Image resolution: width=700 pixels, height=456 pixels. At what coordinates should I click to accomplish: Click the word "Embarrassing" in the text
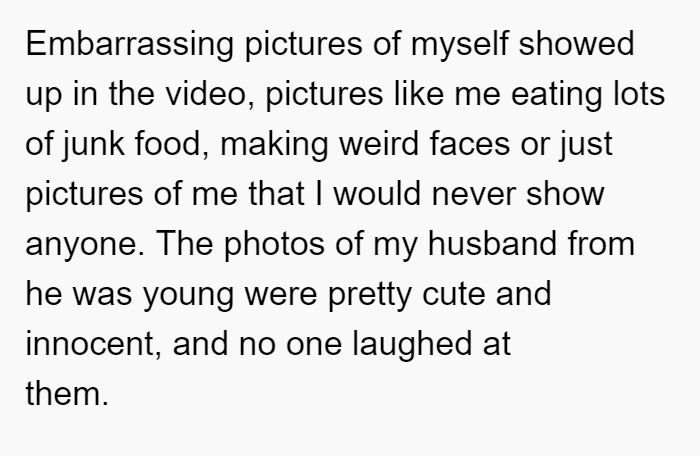point(129,45)
